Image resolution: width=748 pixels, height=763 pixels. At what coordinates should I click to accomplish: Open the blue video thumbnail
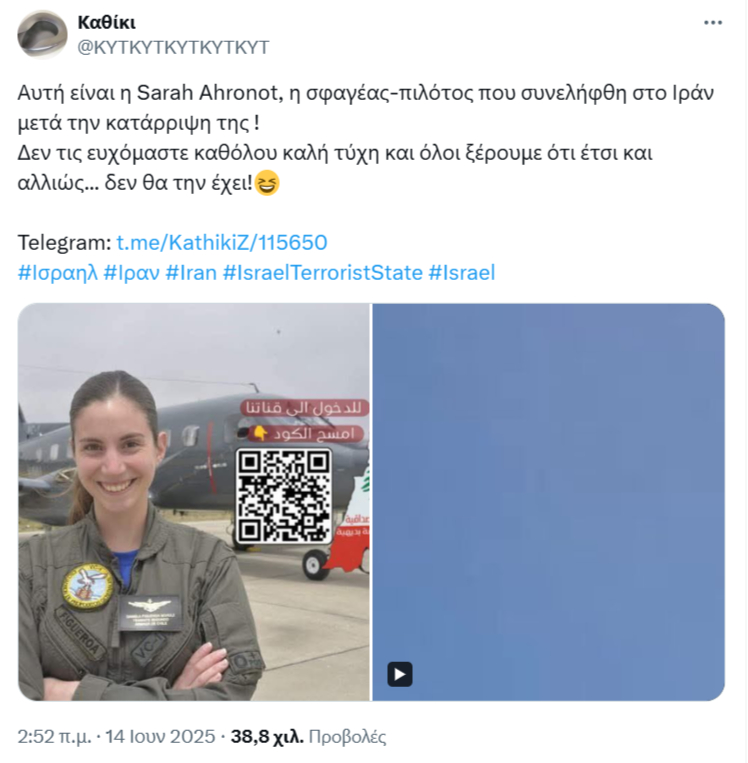pyautogui.click(x=548, y=502)
